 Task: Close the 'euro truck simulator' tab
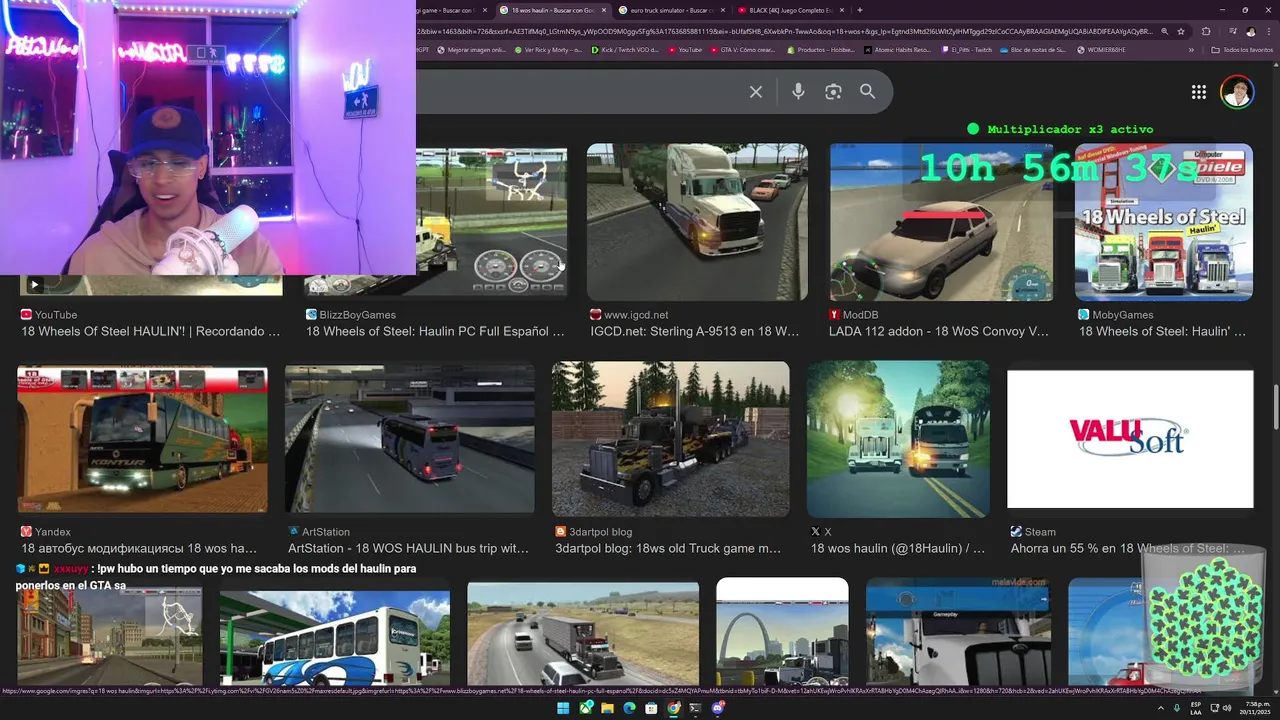click(x=721, y=10)
